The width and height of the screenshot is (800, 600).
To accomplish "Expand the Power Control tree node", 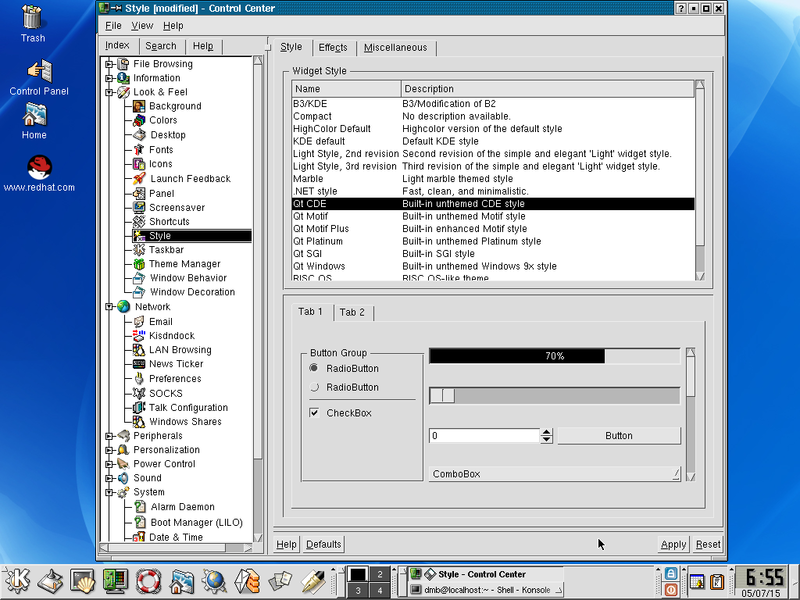I will tap(109, 464).
